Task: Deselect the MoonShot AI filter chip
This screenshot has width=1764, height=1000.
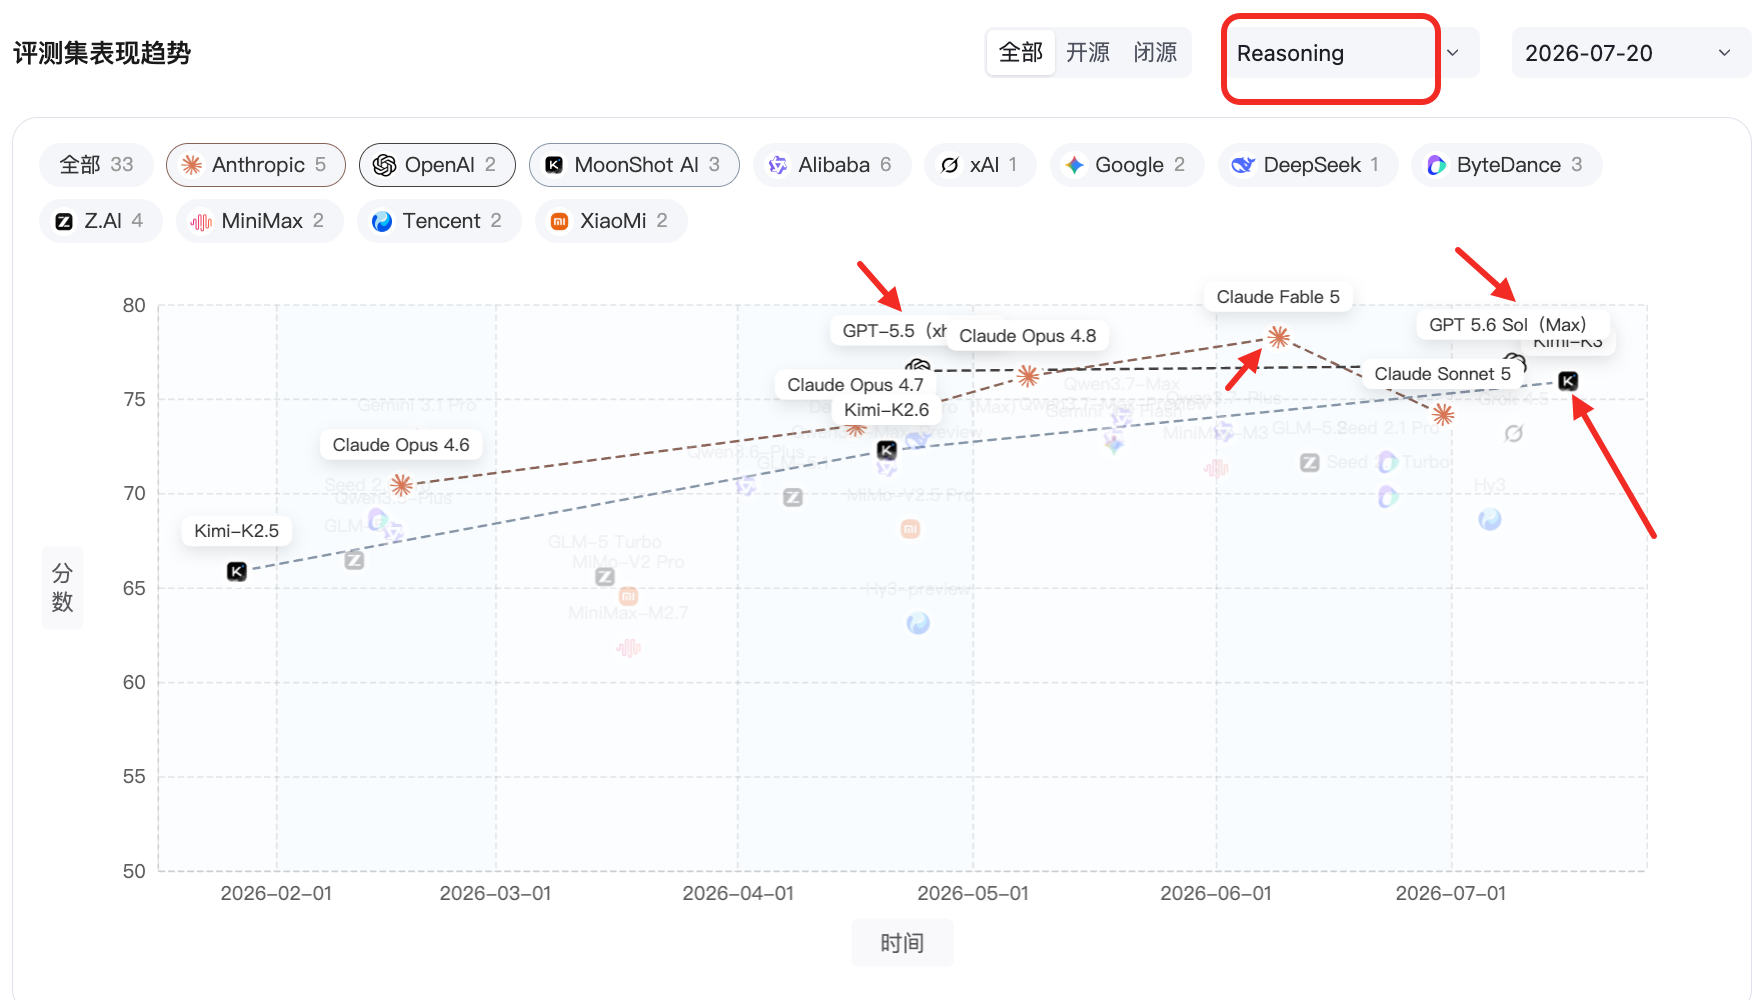Action: coord(634,165)
